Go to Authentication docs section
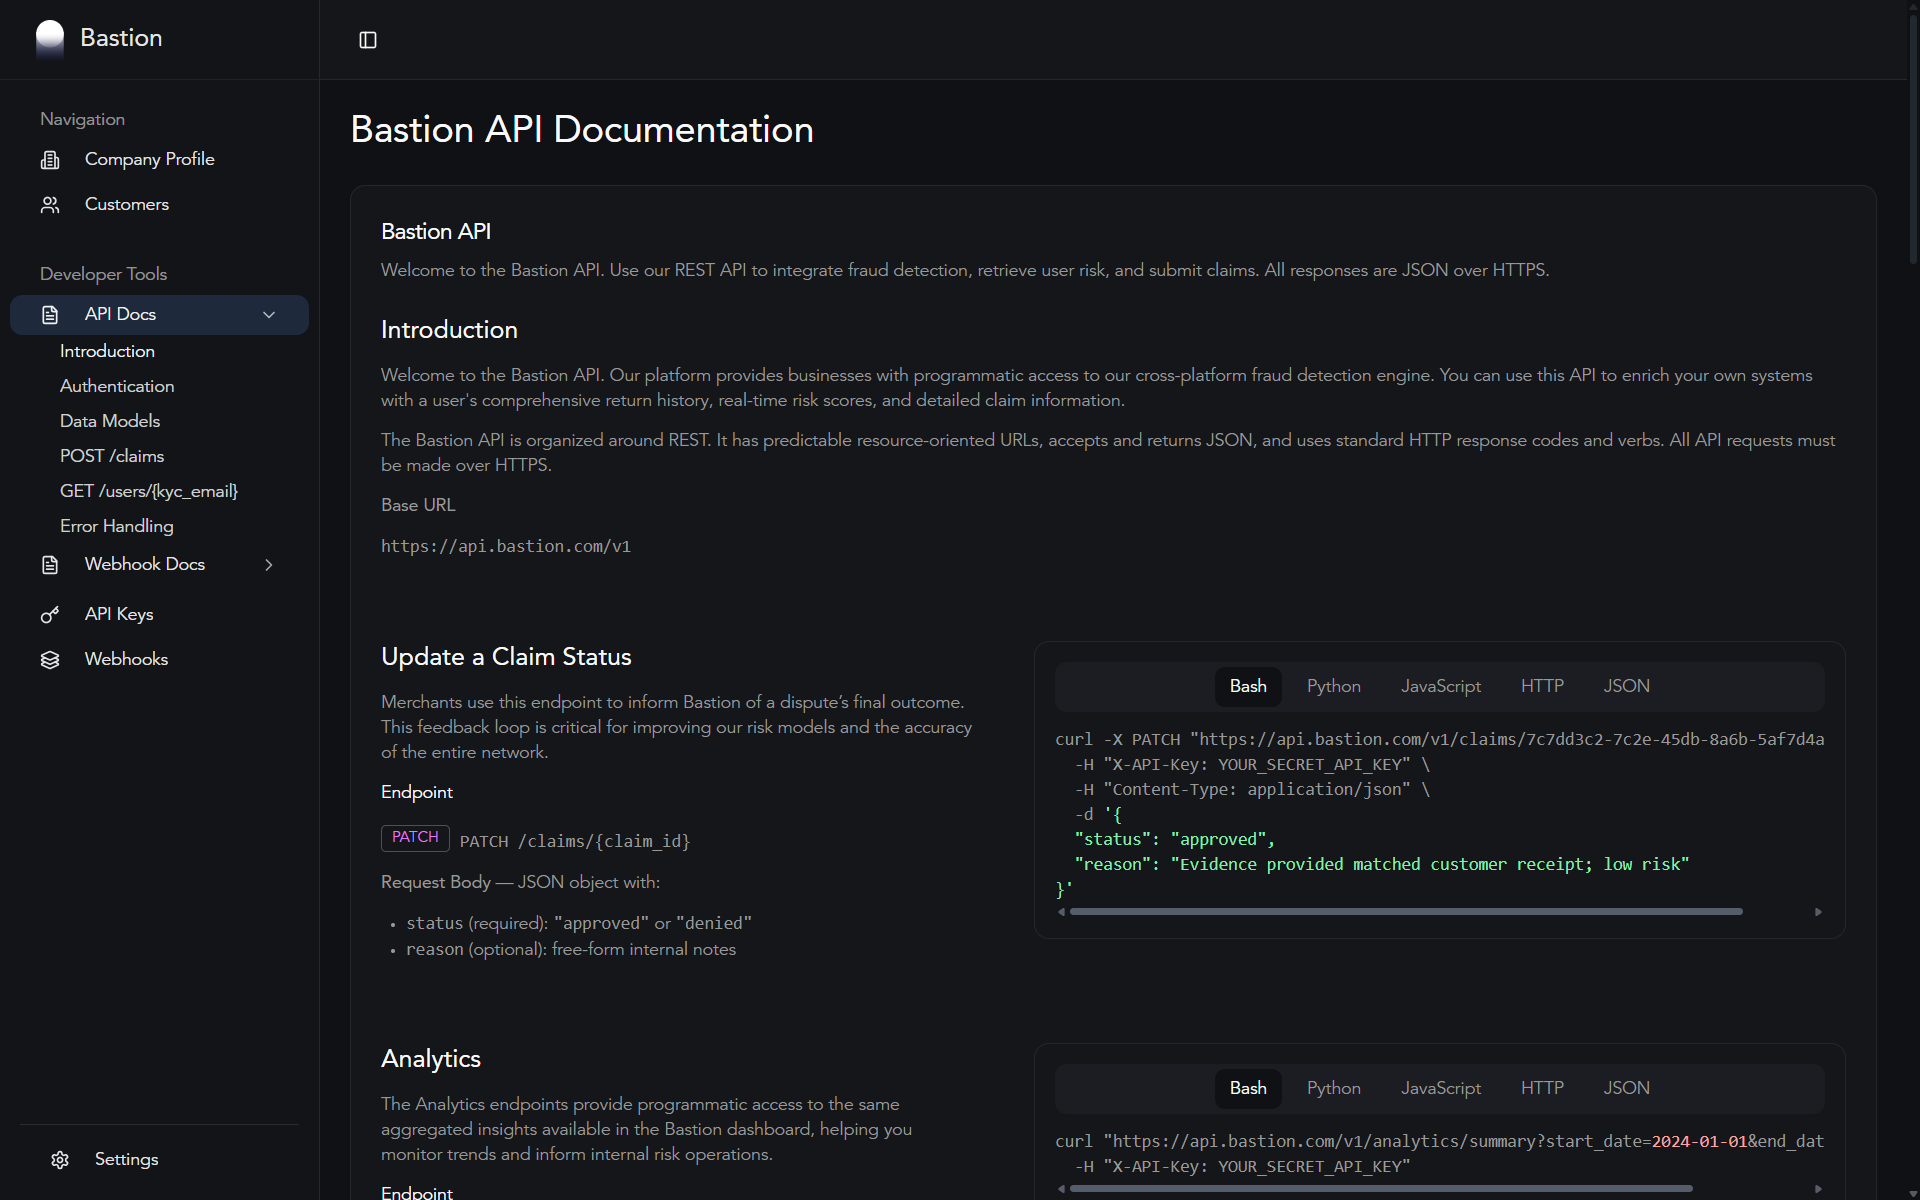 117,386
